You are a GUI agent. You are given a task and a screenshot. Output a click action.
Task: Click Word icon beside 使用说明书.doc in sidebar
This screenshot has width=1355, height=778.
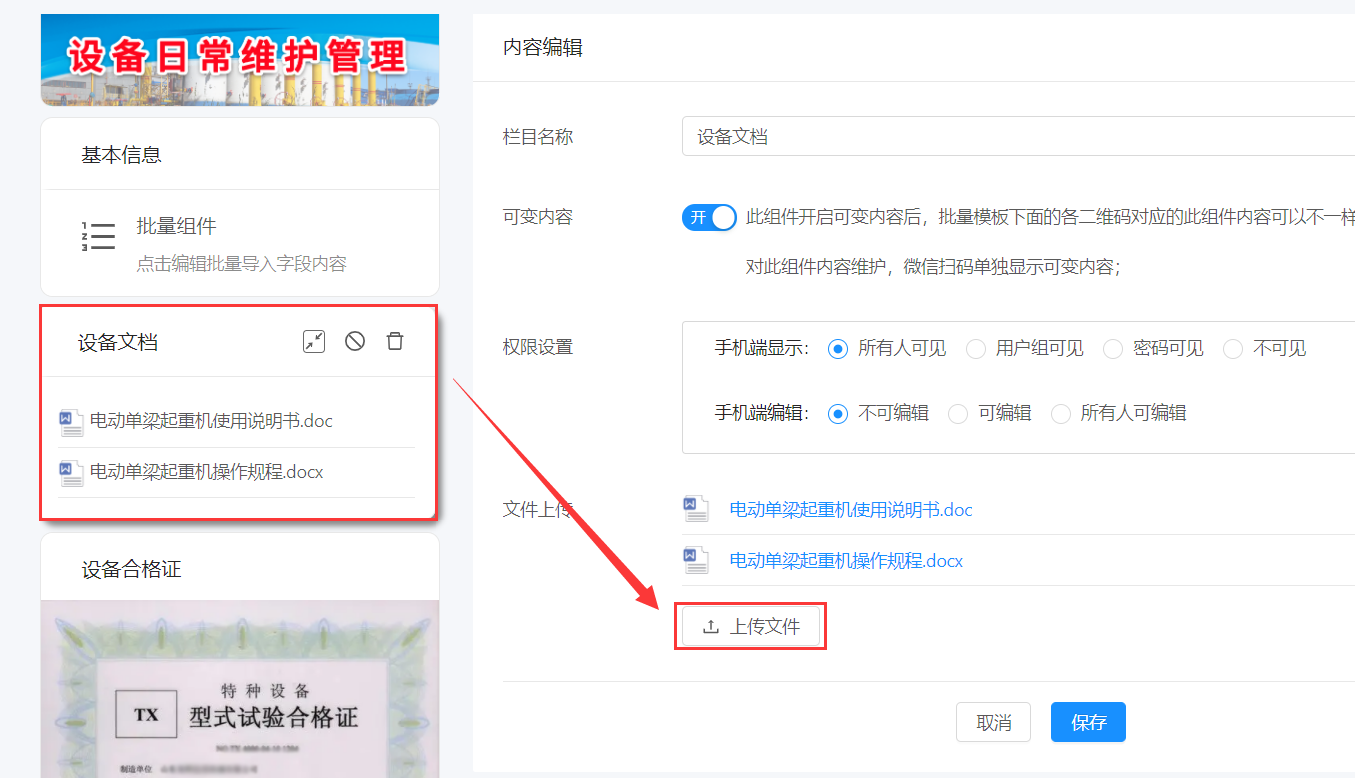[70, 421]
